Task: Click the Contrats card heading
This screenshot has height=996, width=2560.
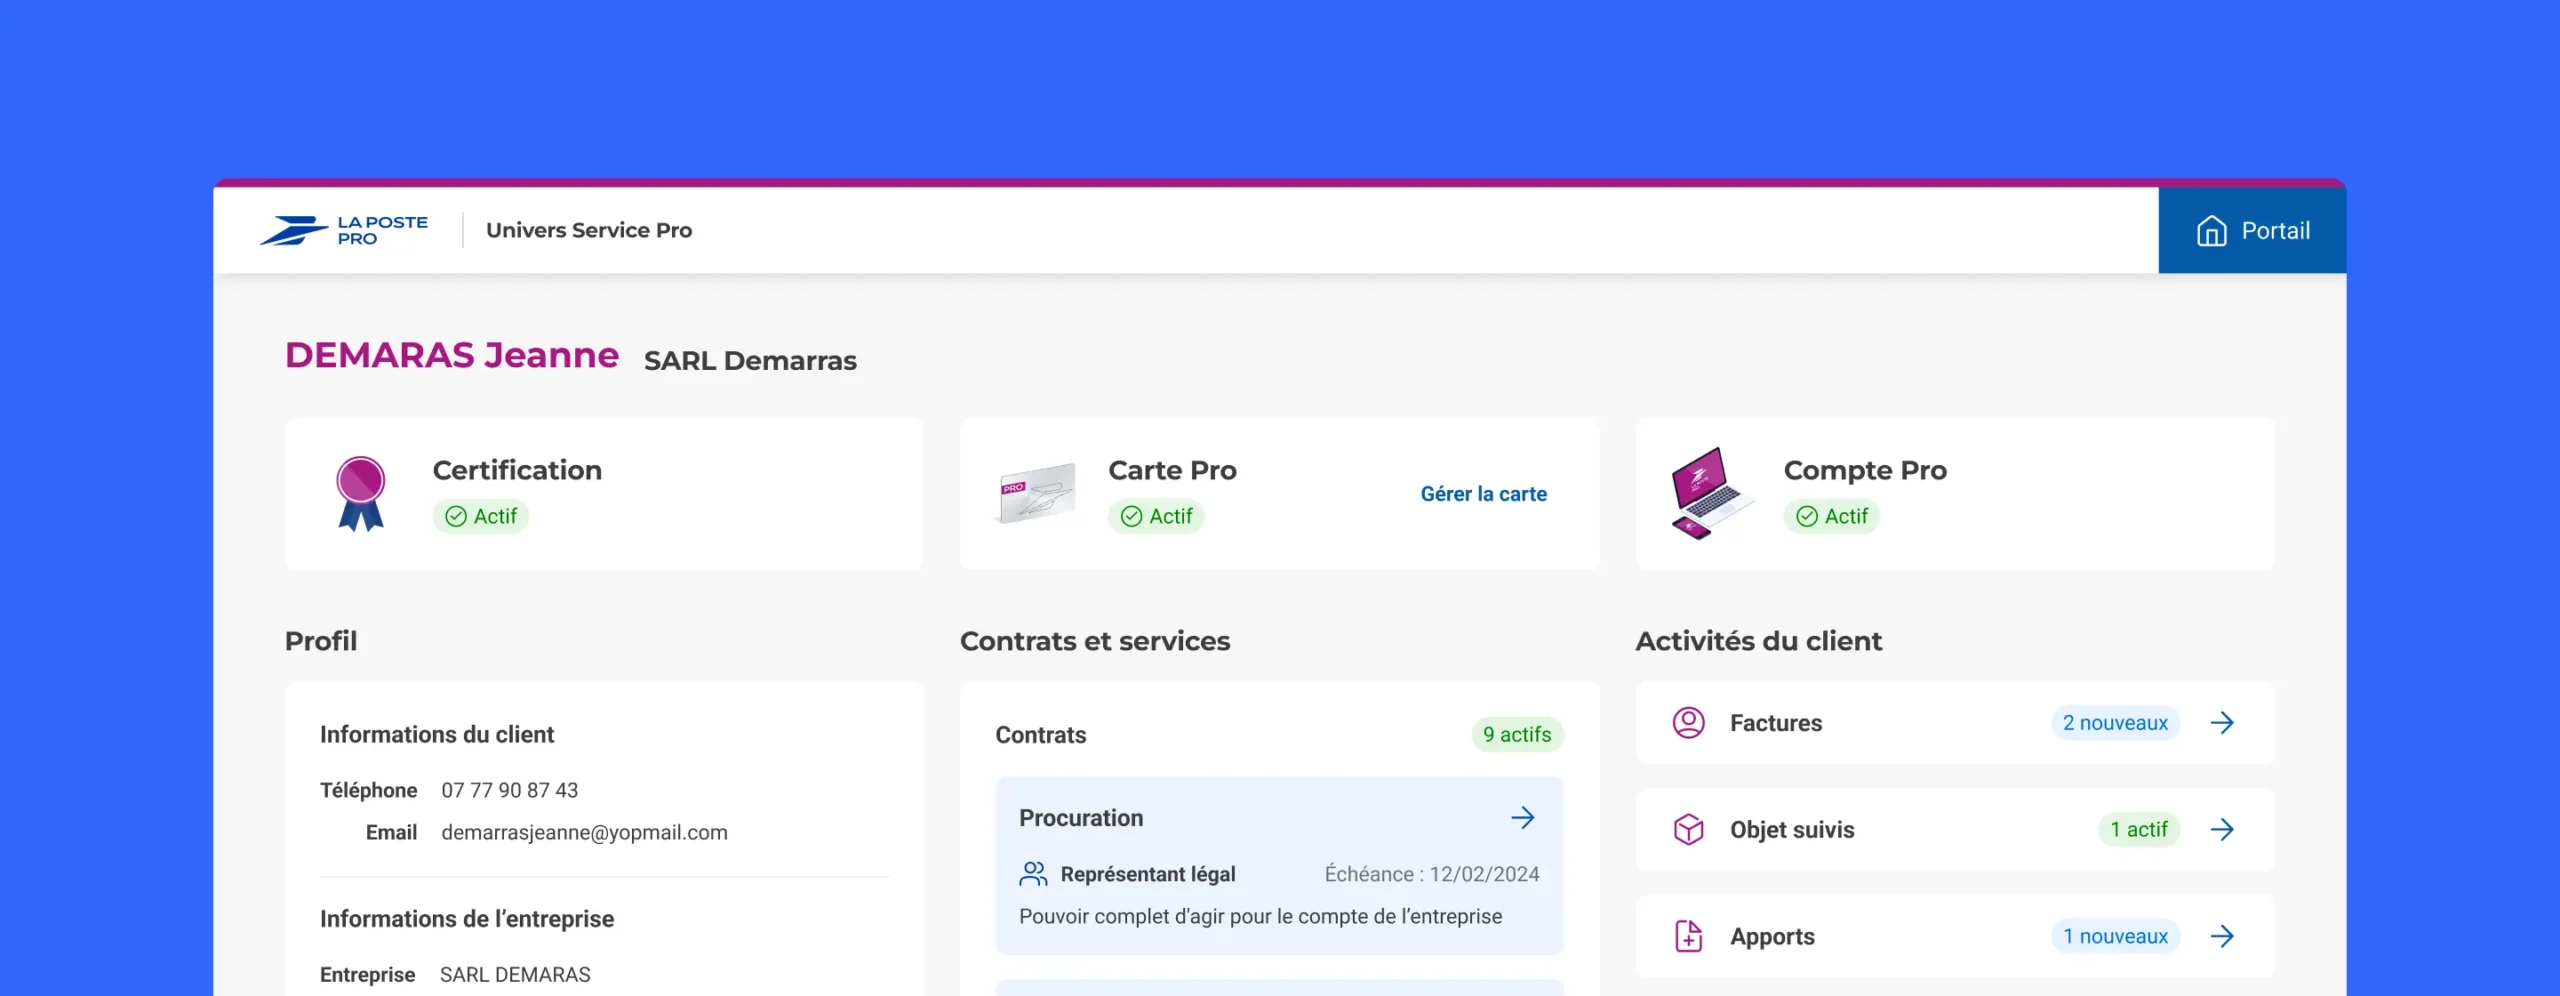Action: pos(1040,735)
